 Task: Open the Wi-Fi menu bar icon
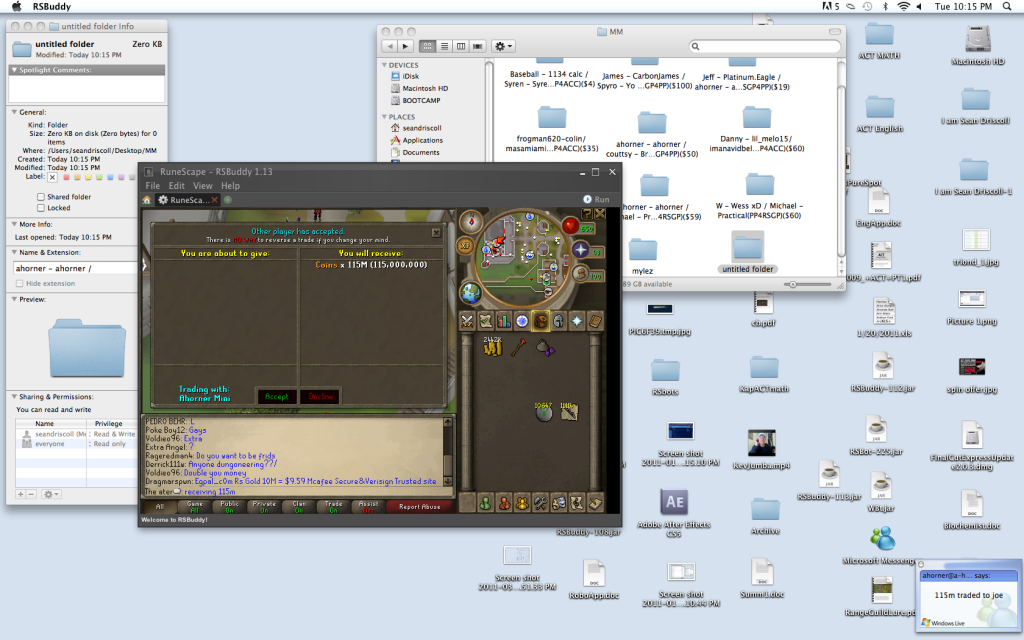pyautogui.click(x=903, y=7)
